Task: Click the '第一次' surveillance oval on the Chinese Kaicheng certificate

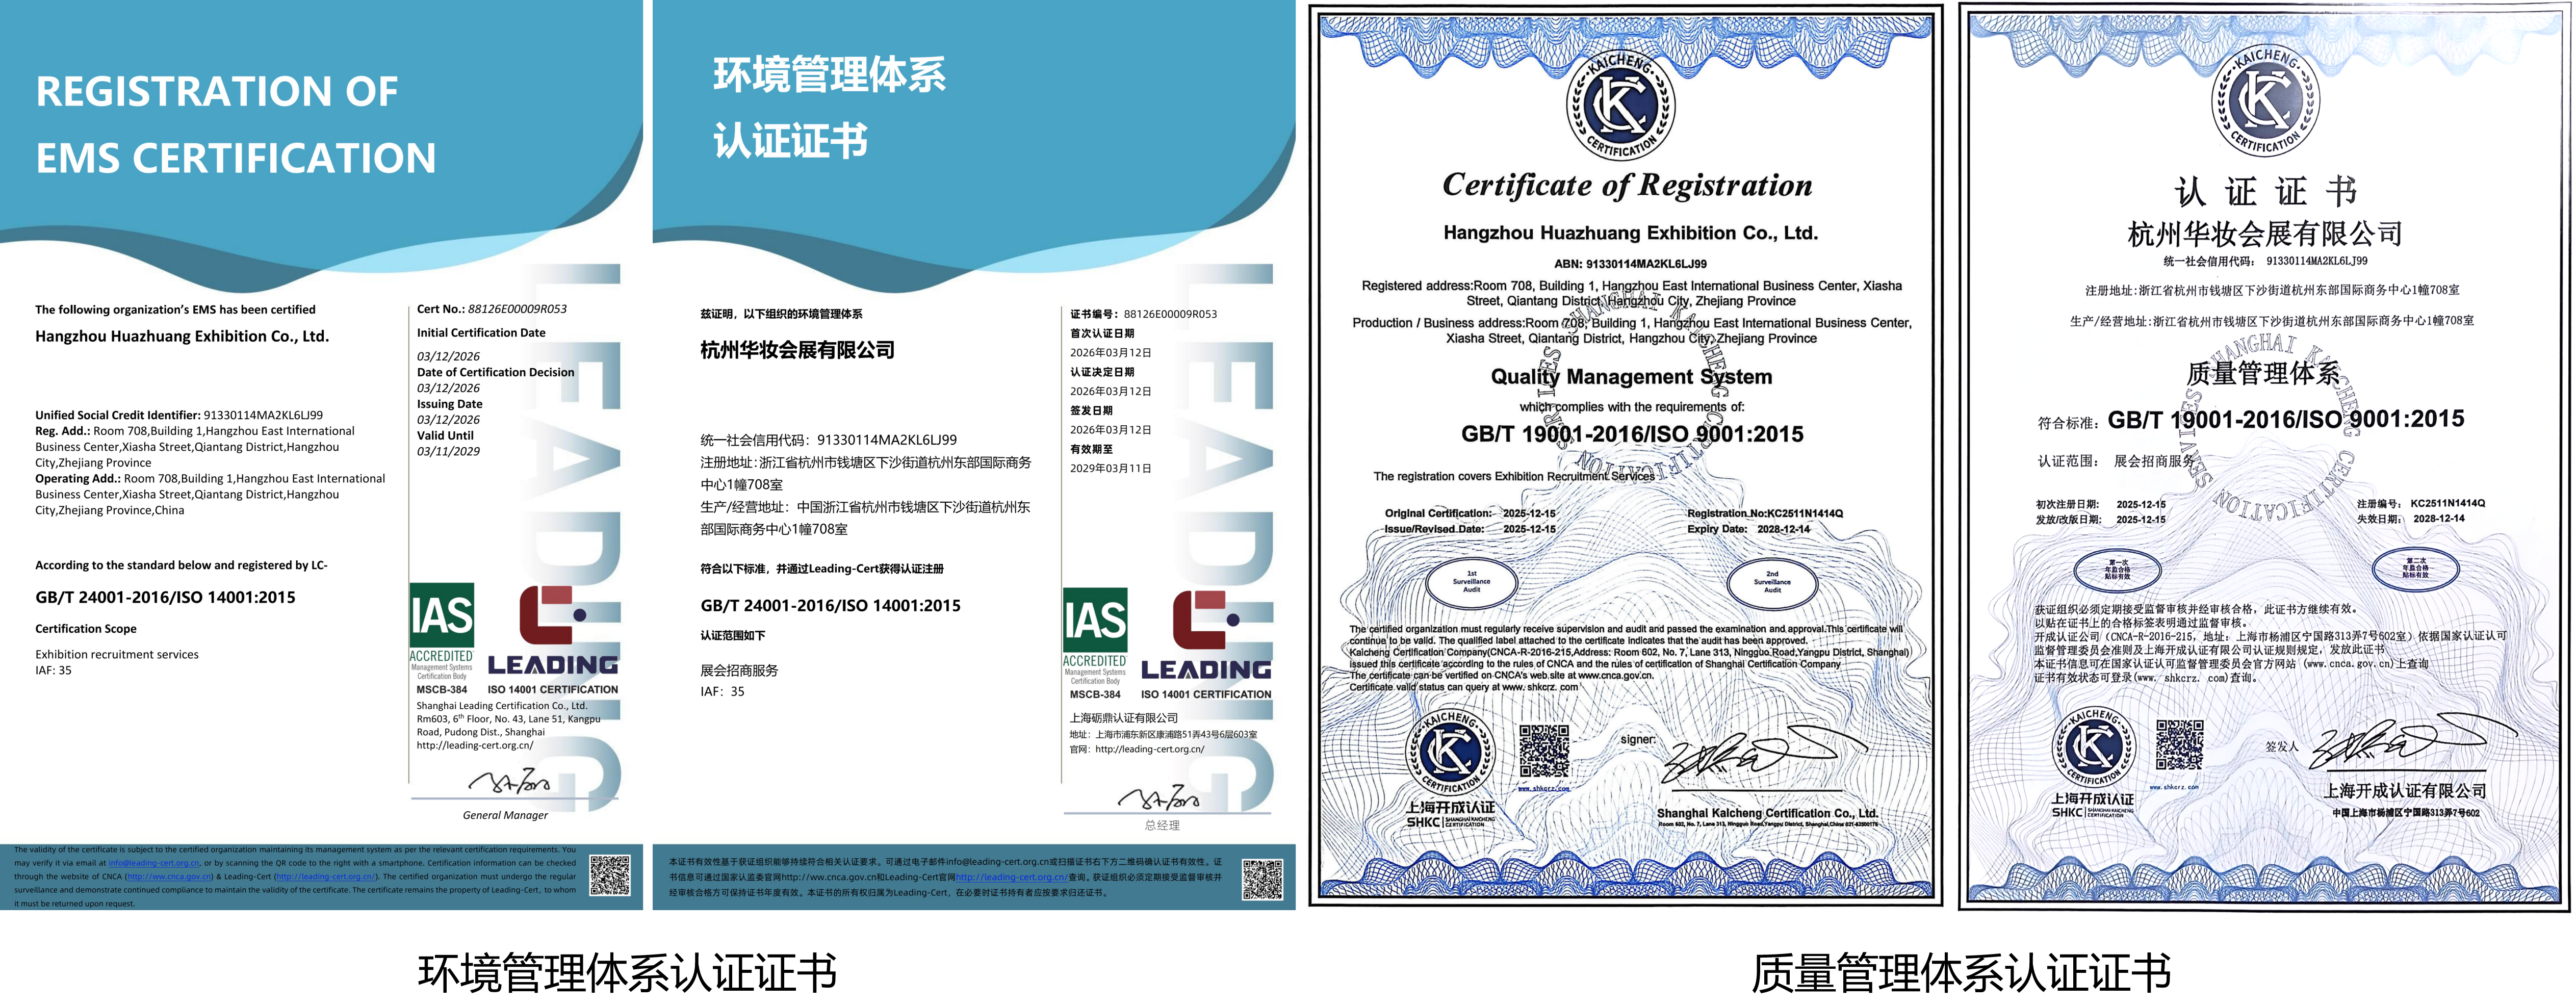Action: coord(2117,570)
